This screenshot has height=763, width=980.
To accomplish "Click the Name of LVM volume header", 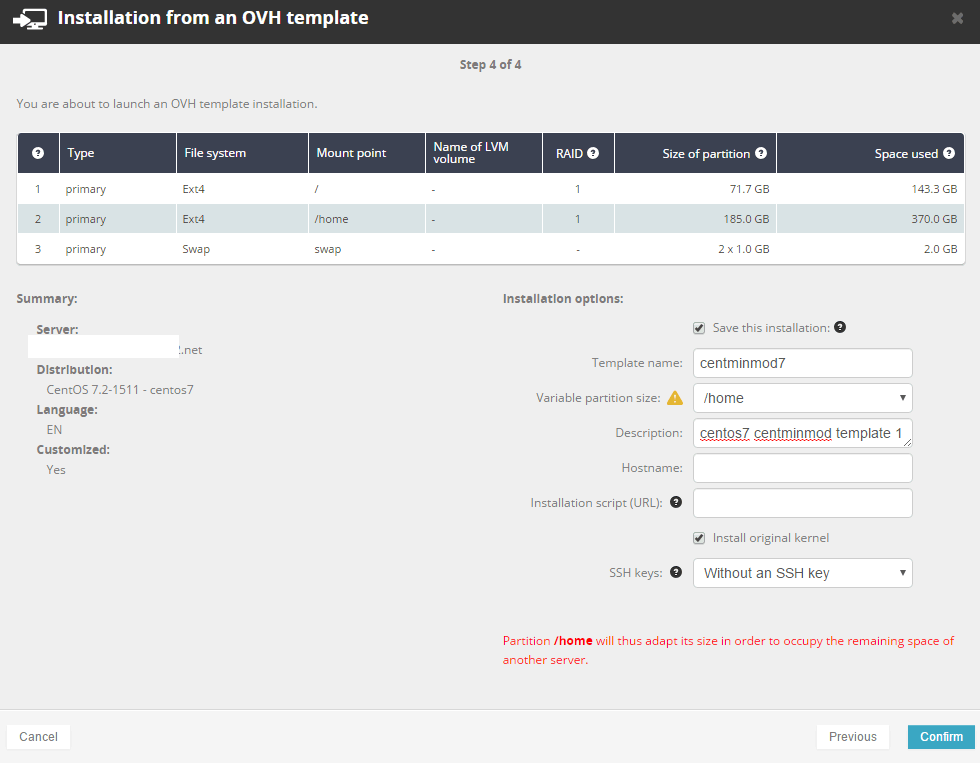I will coord(484,153).
